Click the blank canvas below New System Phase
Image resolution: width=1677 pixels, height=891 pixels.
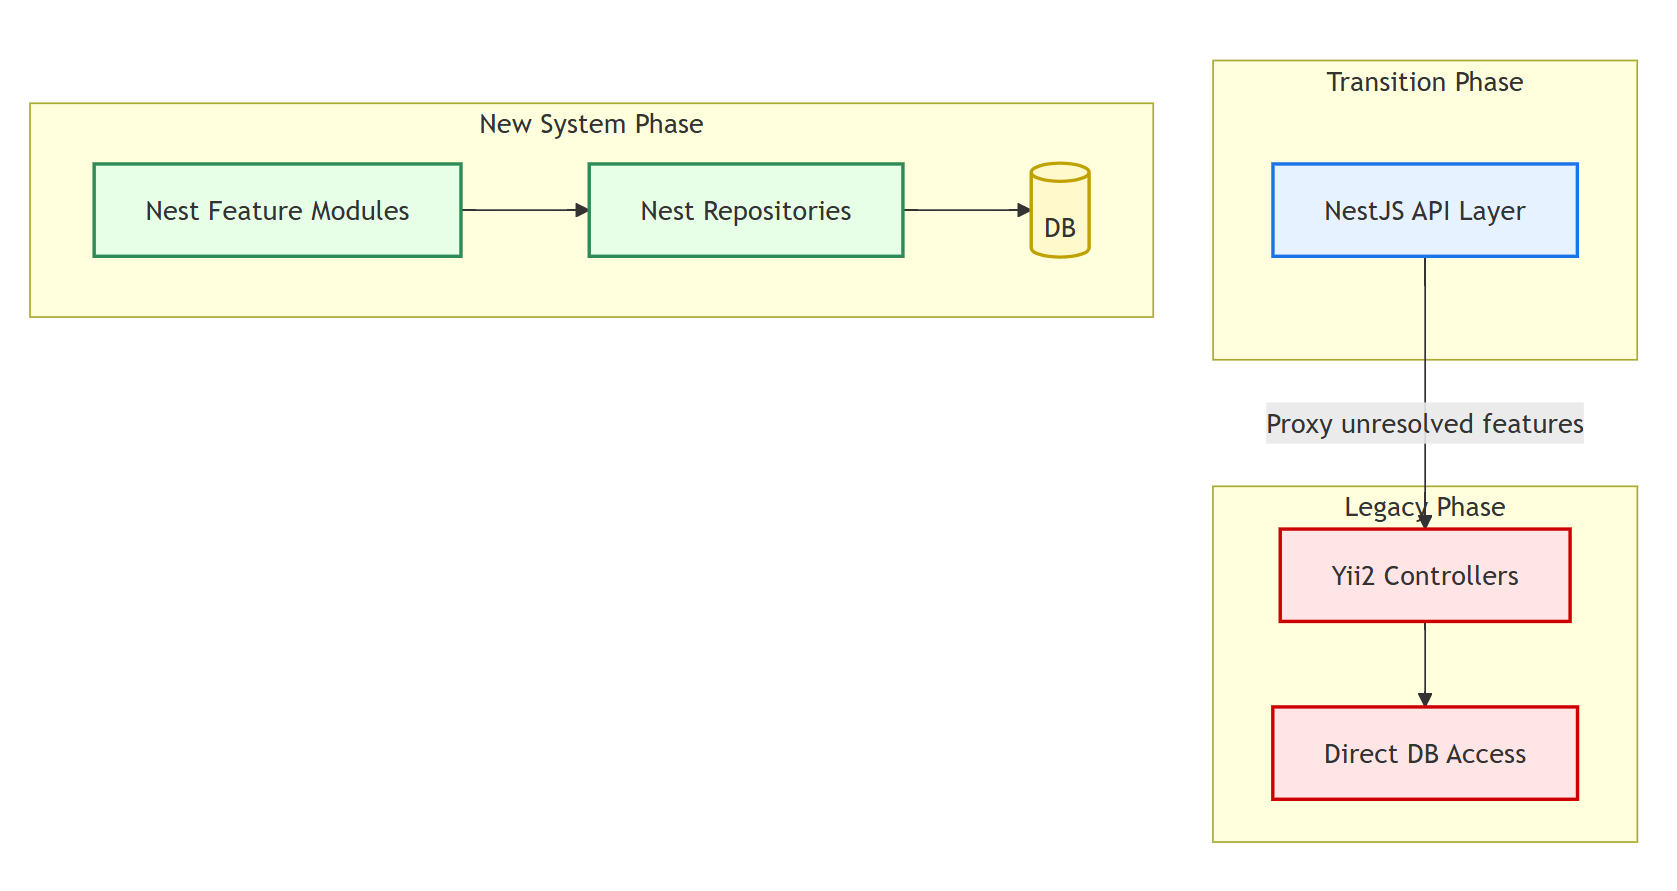[590, 600]
